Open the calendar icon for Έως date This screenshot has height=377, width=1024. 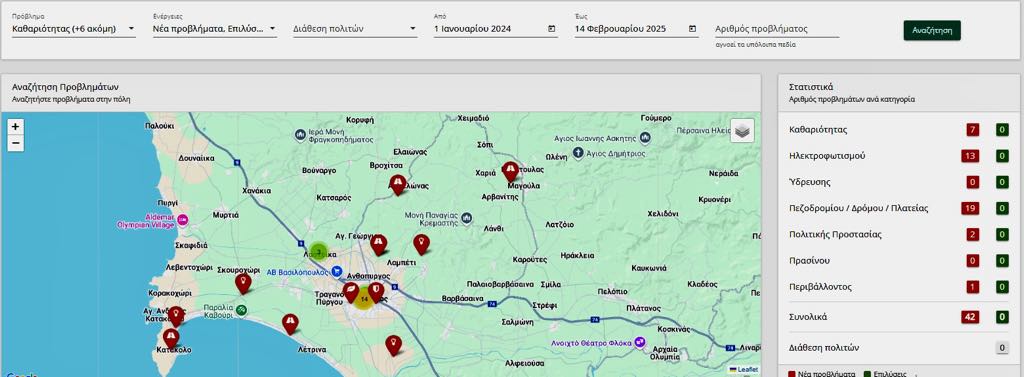[692, 29]
